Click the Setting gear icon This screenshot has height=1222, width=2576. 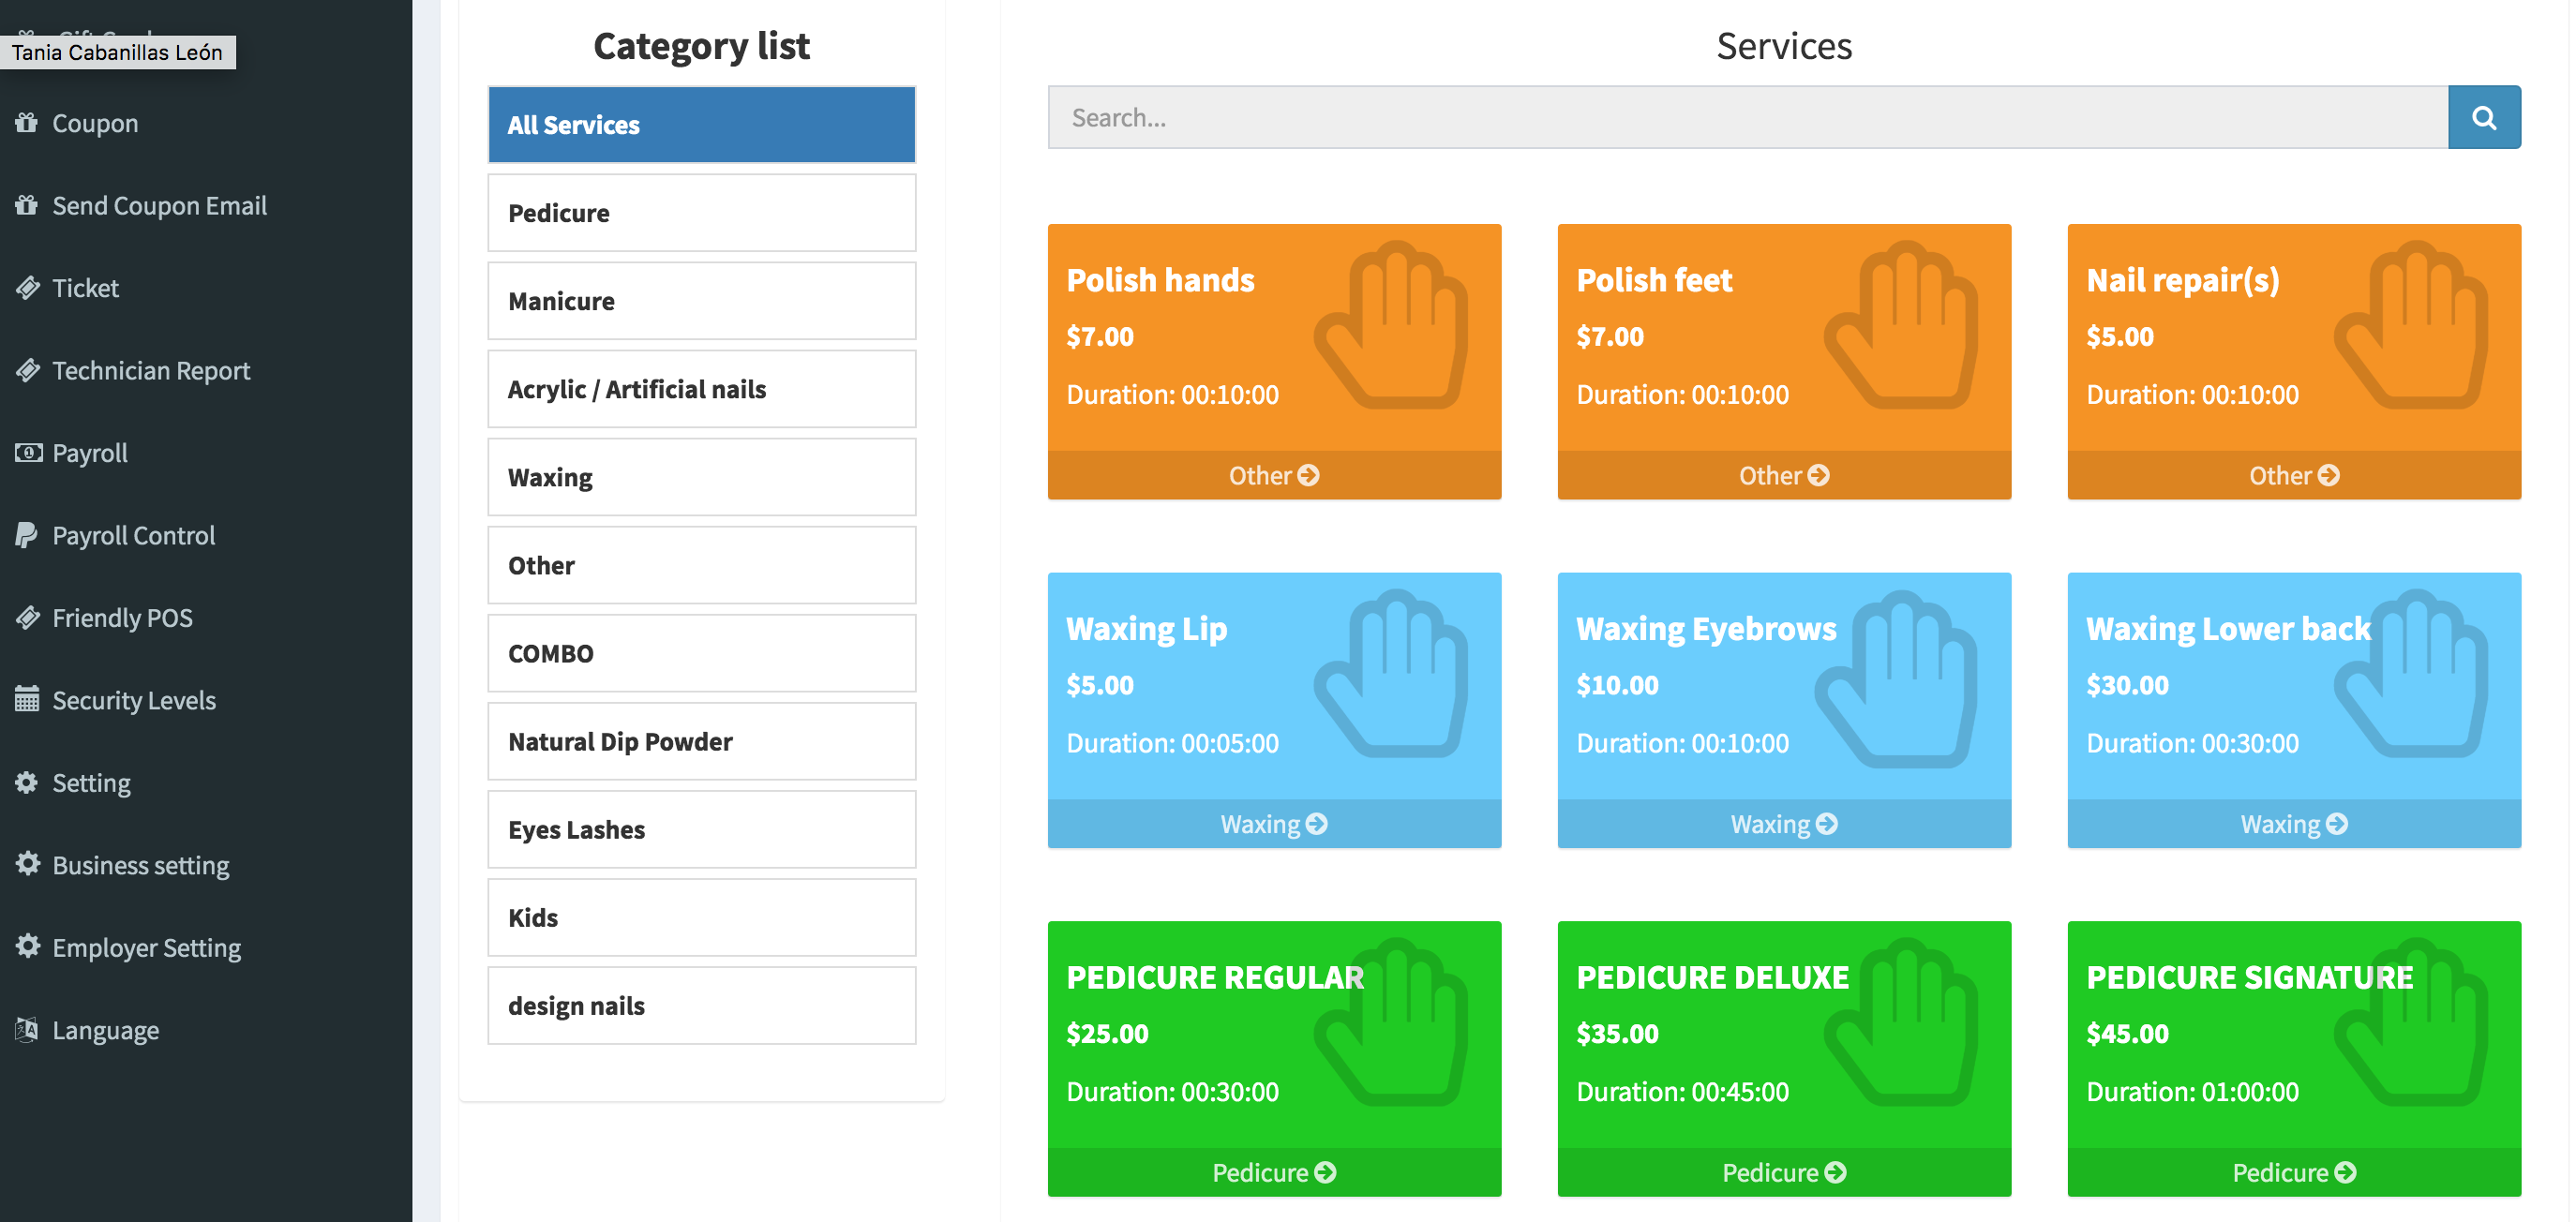[26, 782]
